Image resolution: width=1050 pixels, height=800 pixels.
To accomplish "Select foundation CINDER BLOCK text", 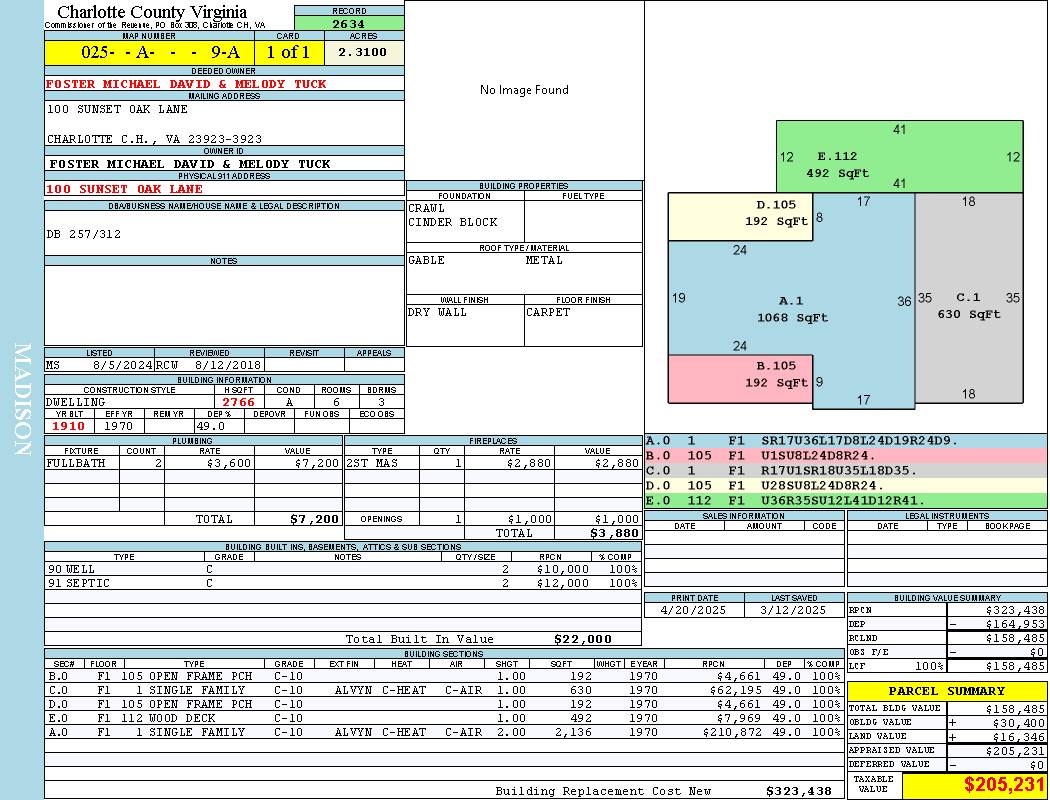I will pos(453,222).
